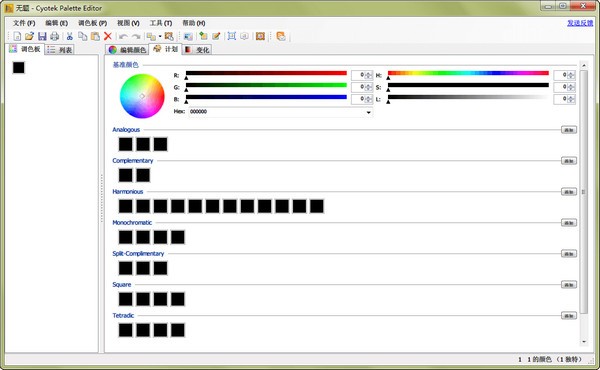
Task: Click the H value spinner arrows
Action: 571,75
